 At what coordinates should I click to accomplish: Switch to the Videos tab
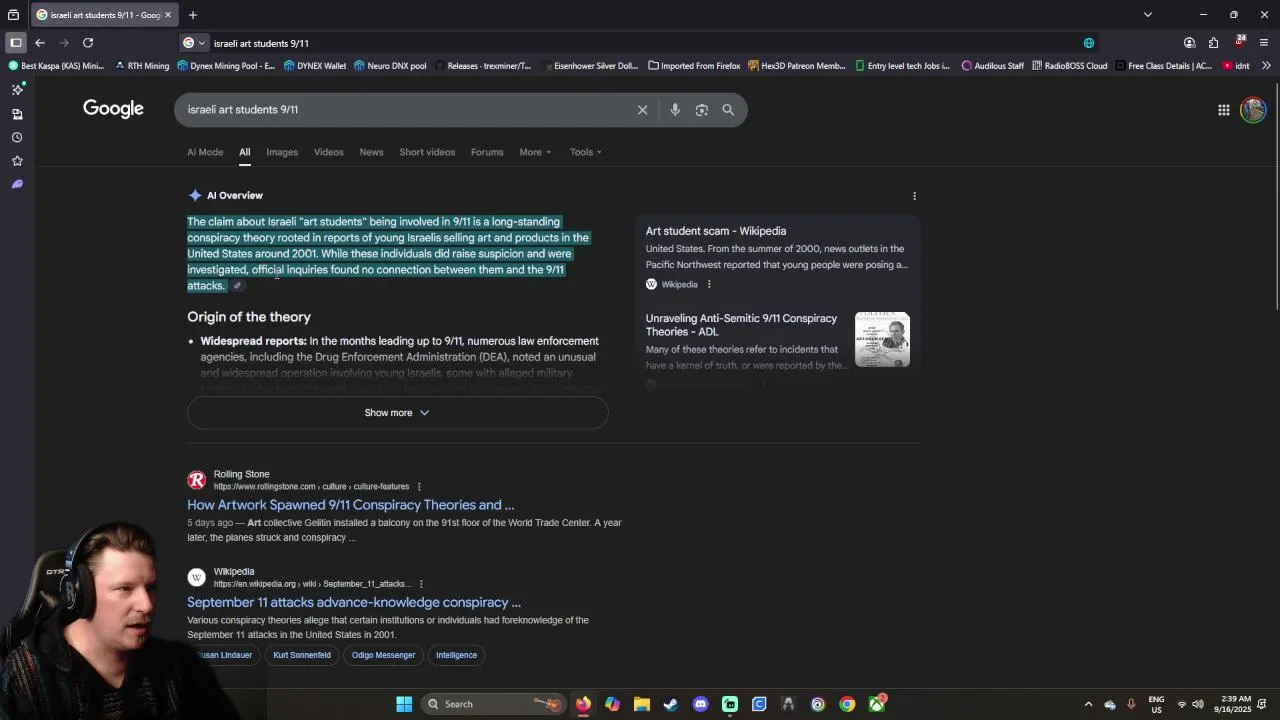[328, 152]
